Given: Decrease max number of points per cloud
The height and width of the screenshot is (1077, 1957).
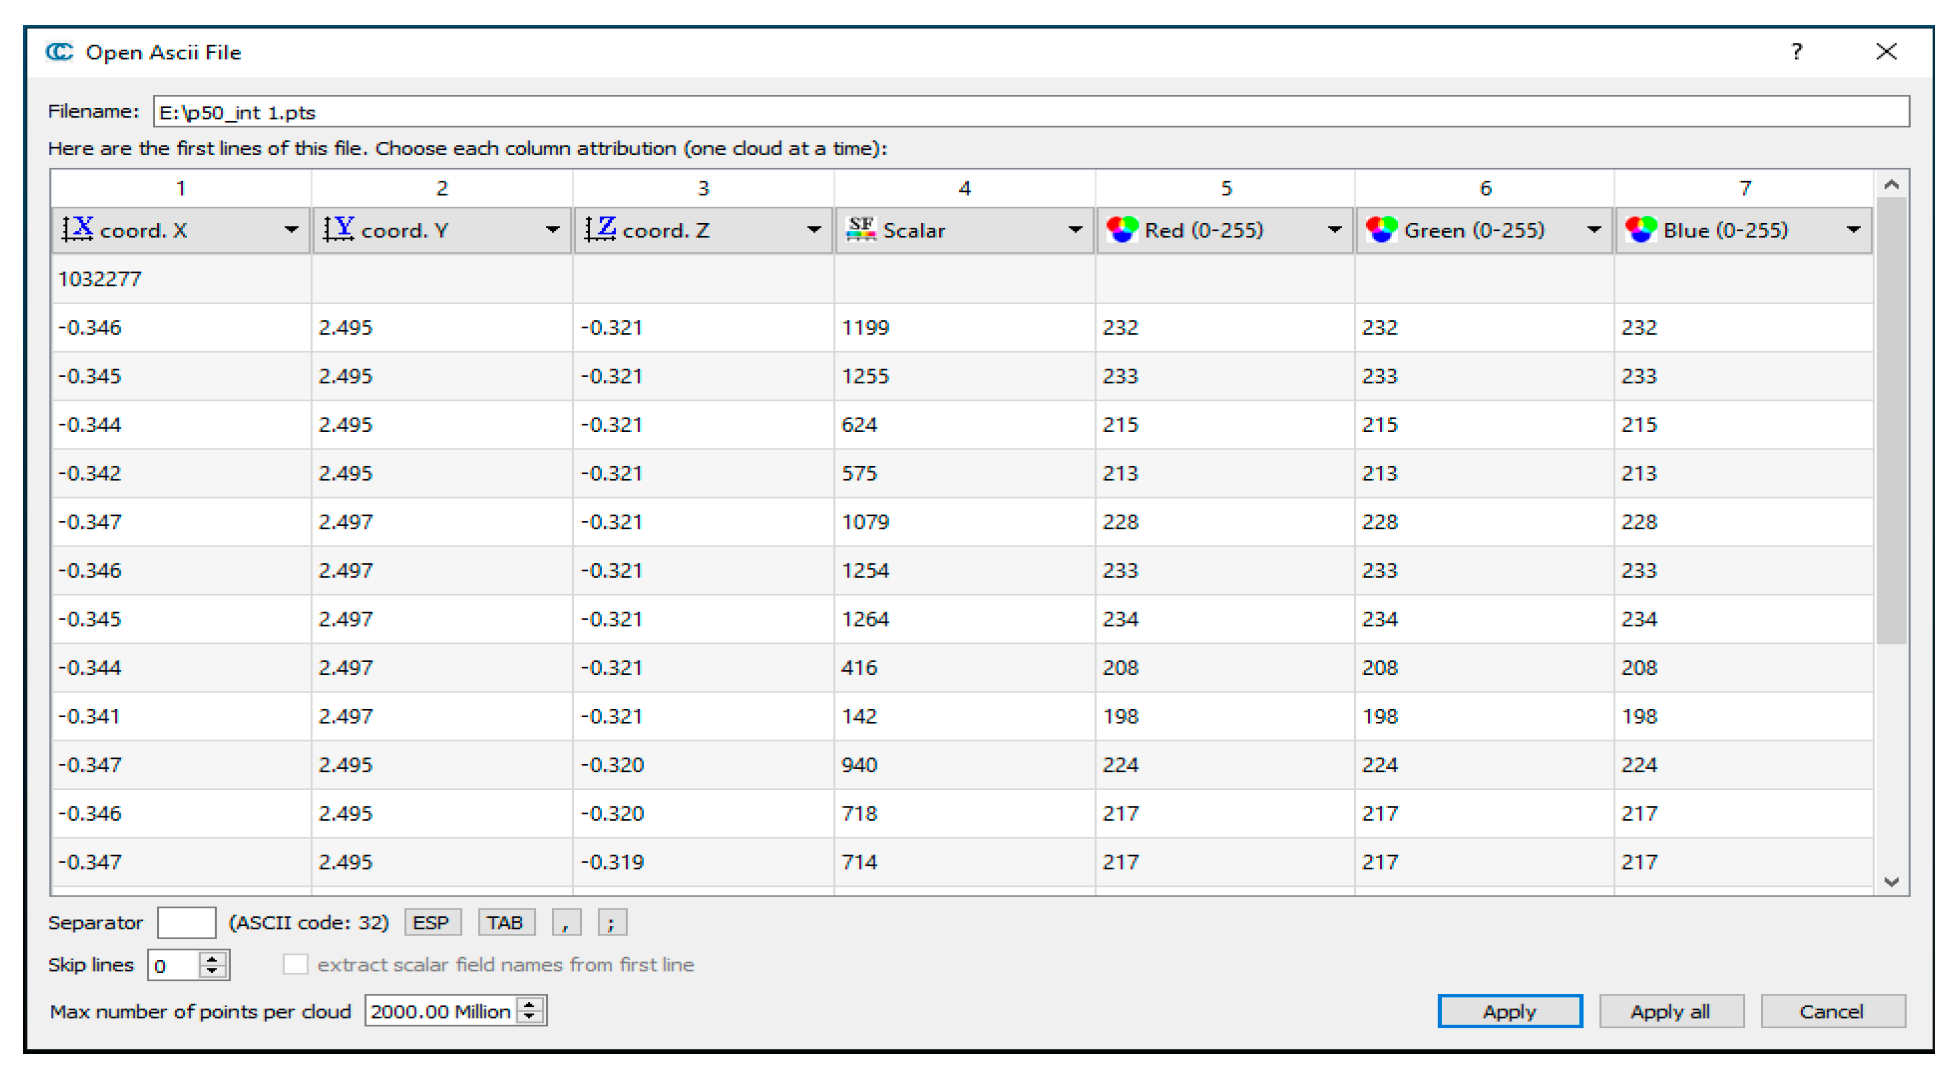Looking at the screenshot, I should coord(531,1018).
